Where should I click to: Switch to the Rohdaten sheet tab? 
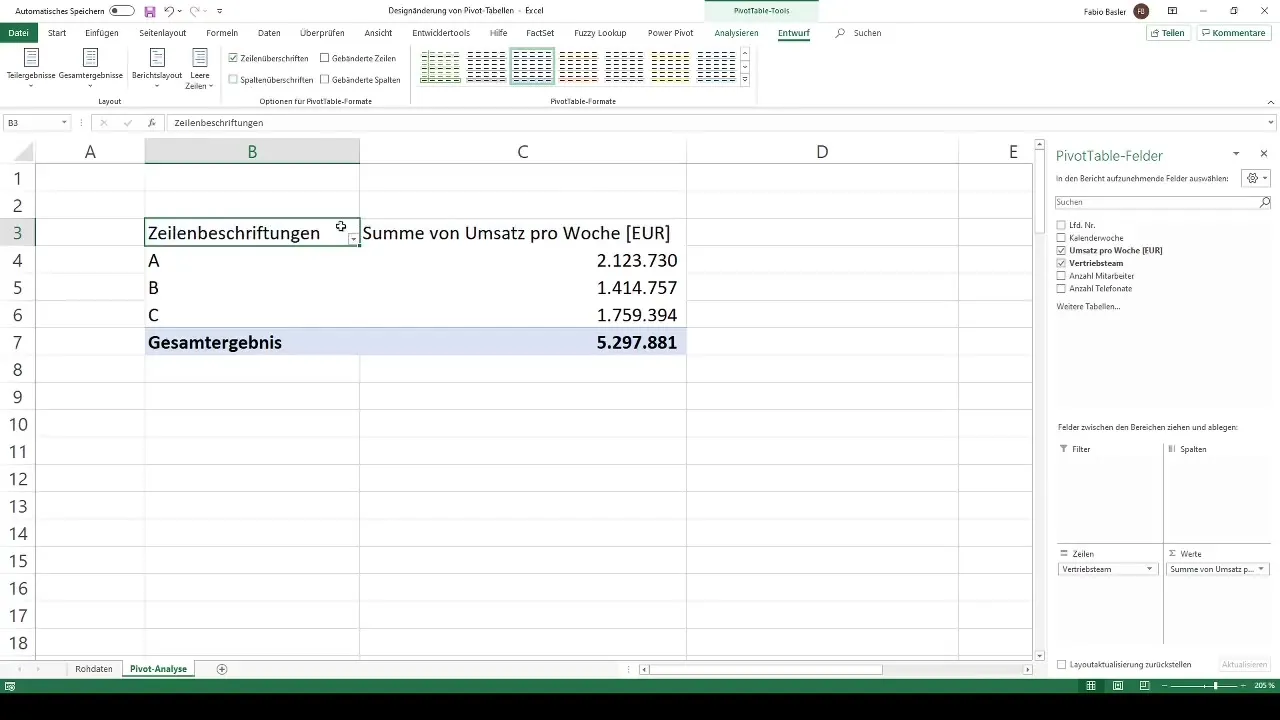click(94, 668)
